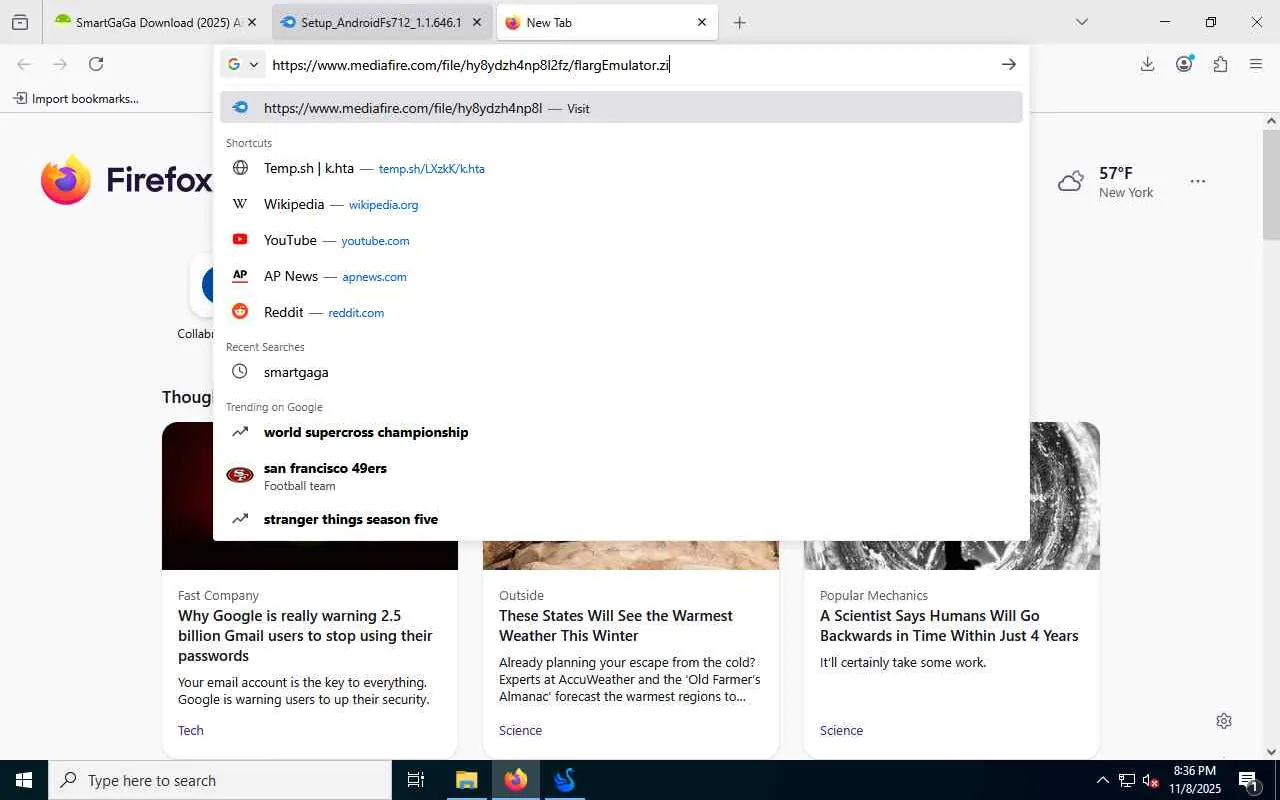Select the Temp.sh k.hta suggestion
This screenshot has height=800, width=1280.
pyautogui.click(x=621, y=168)
